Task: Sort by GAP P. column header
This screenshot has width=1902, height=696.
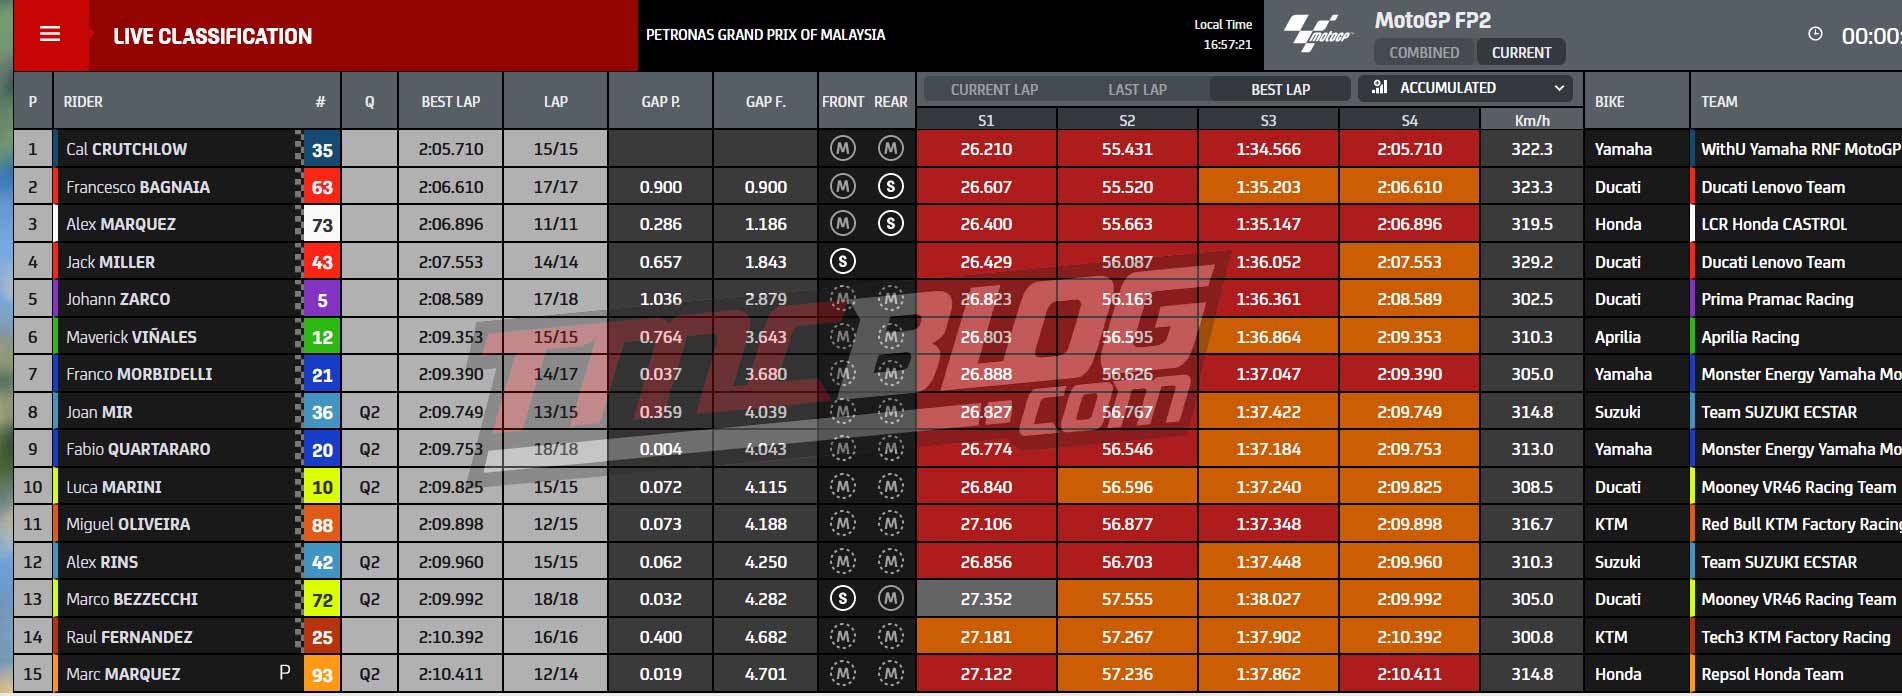Action: [660, 102]
